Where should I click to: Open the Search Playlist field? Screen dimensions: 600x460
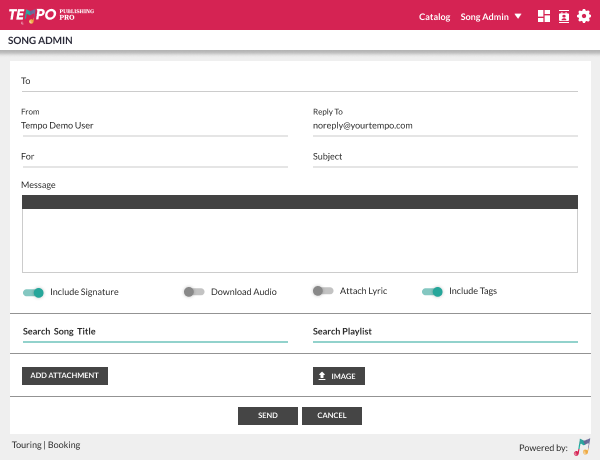[445, 332]
